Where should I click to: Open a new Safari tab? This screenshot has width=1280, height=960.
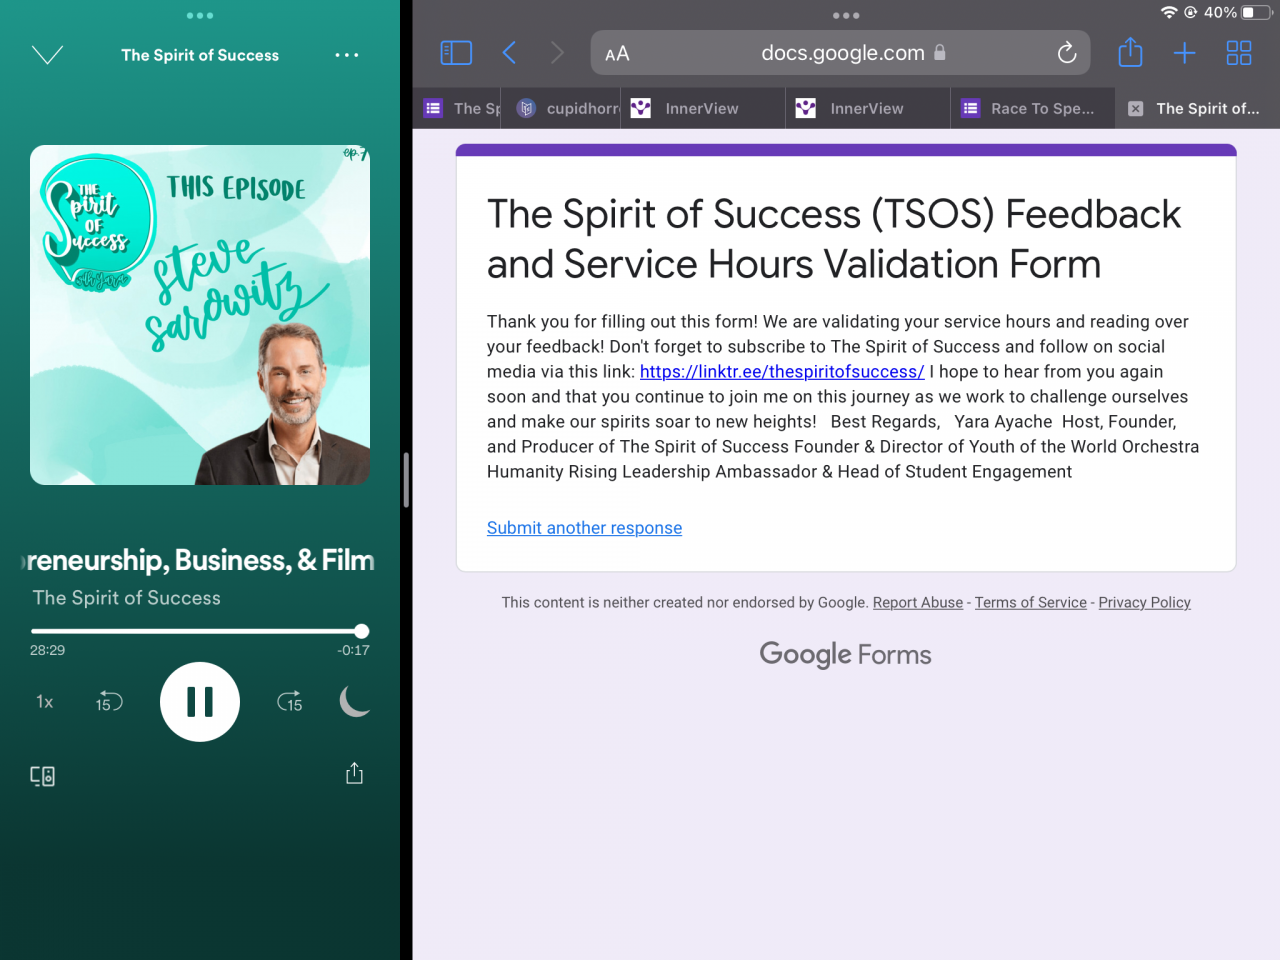(1184, 53)
